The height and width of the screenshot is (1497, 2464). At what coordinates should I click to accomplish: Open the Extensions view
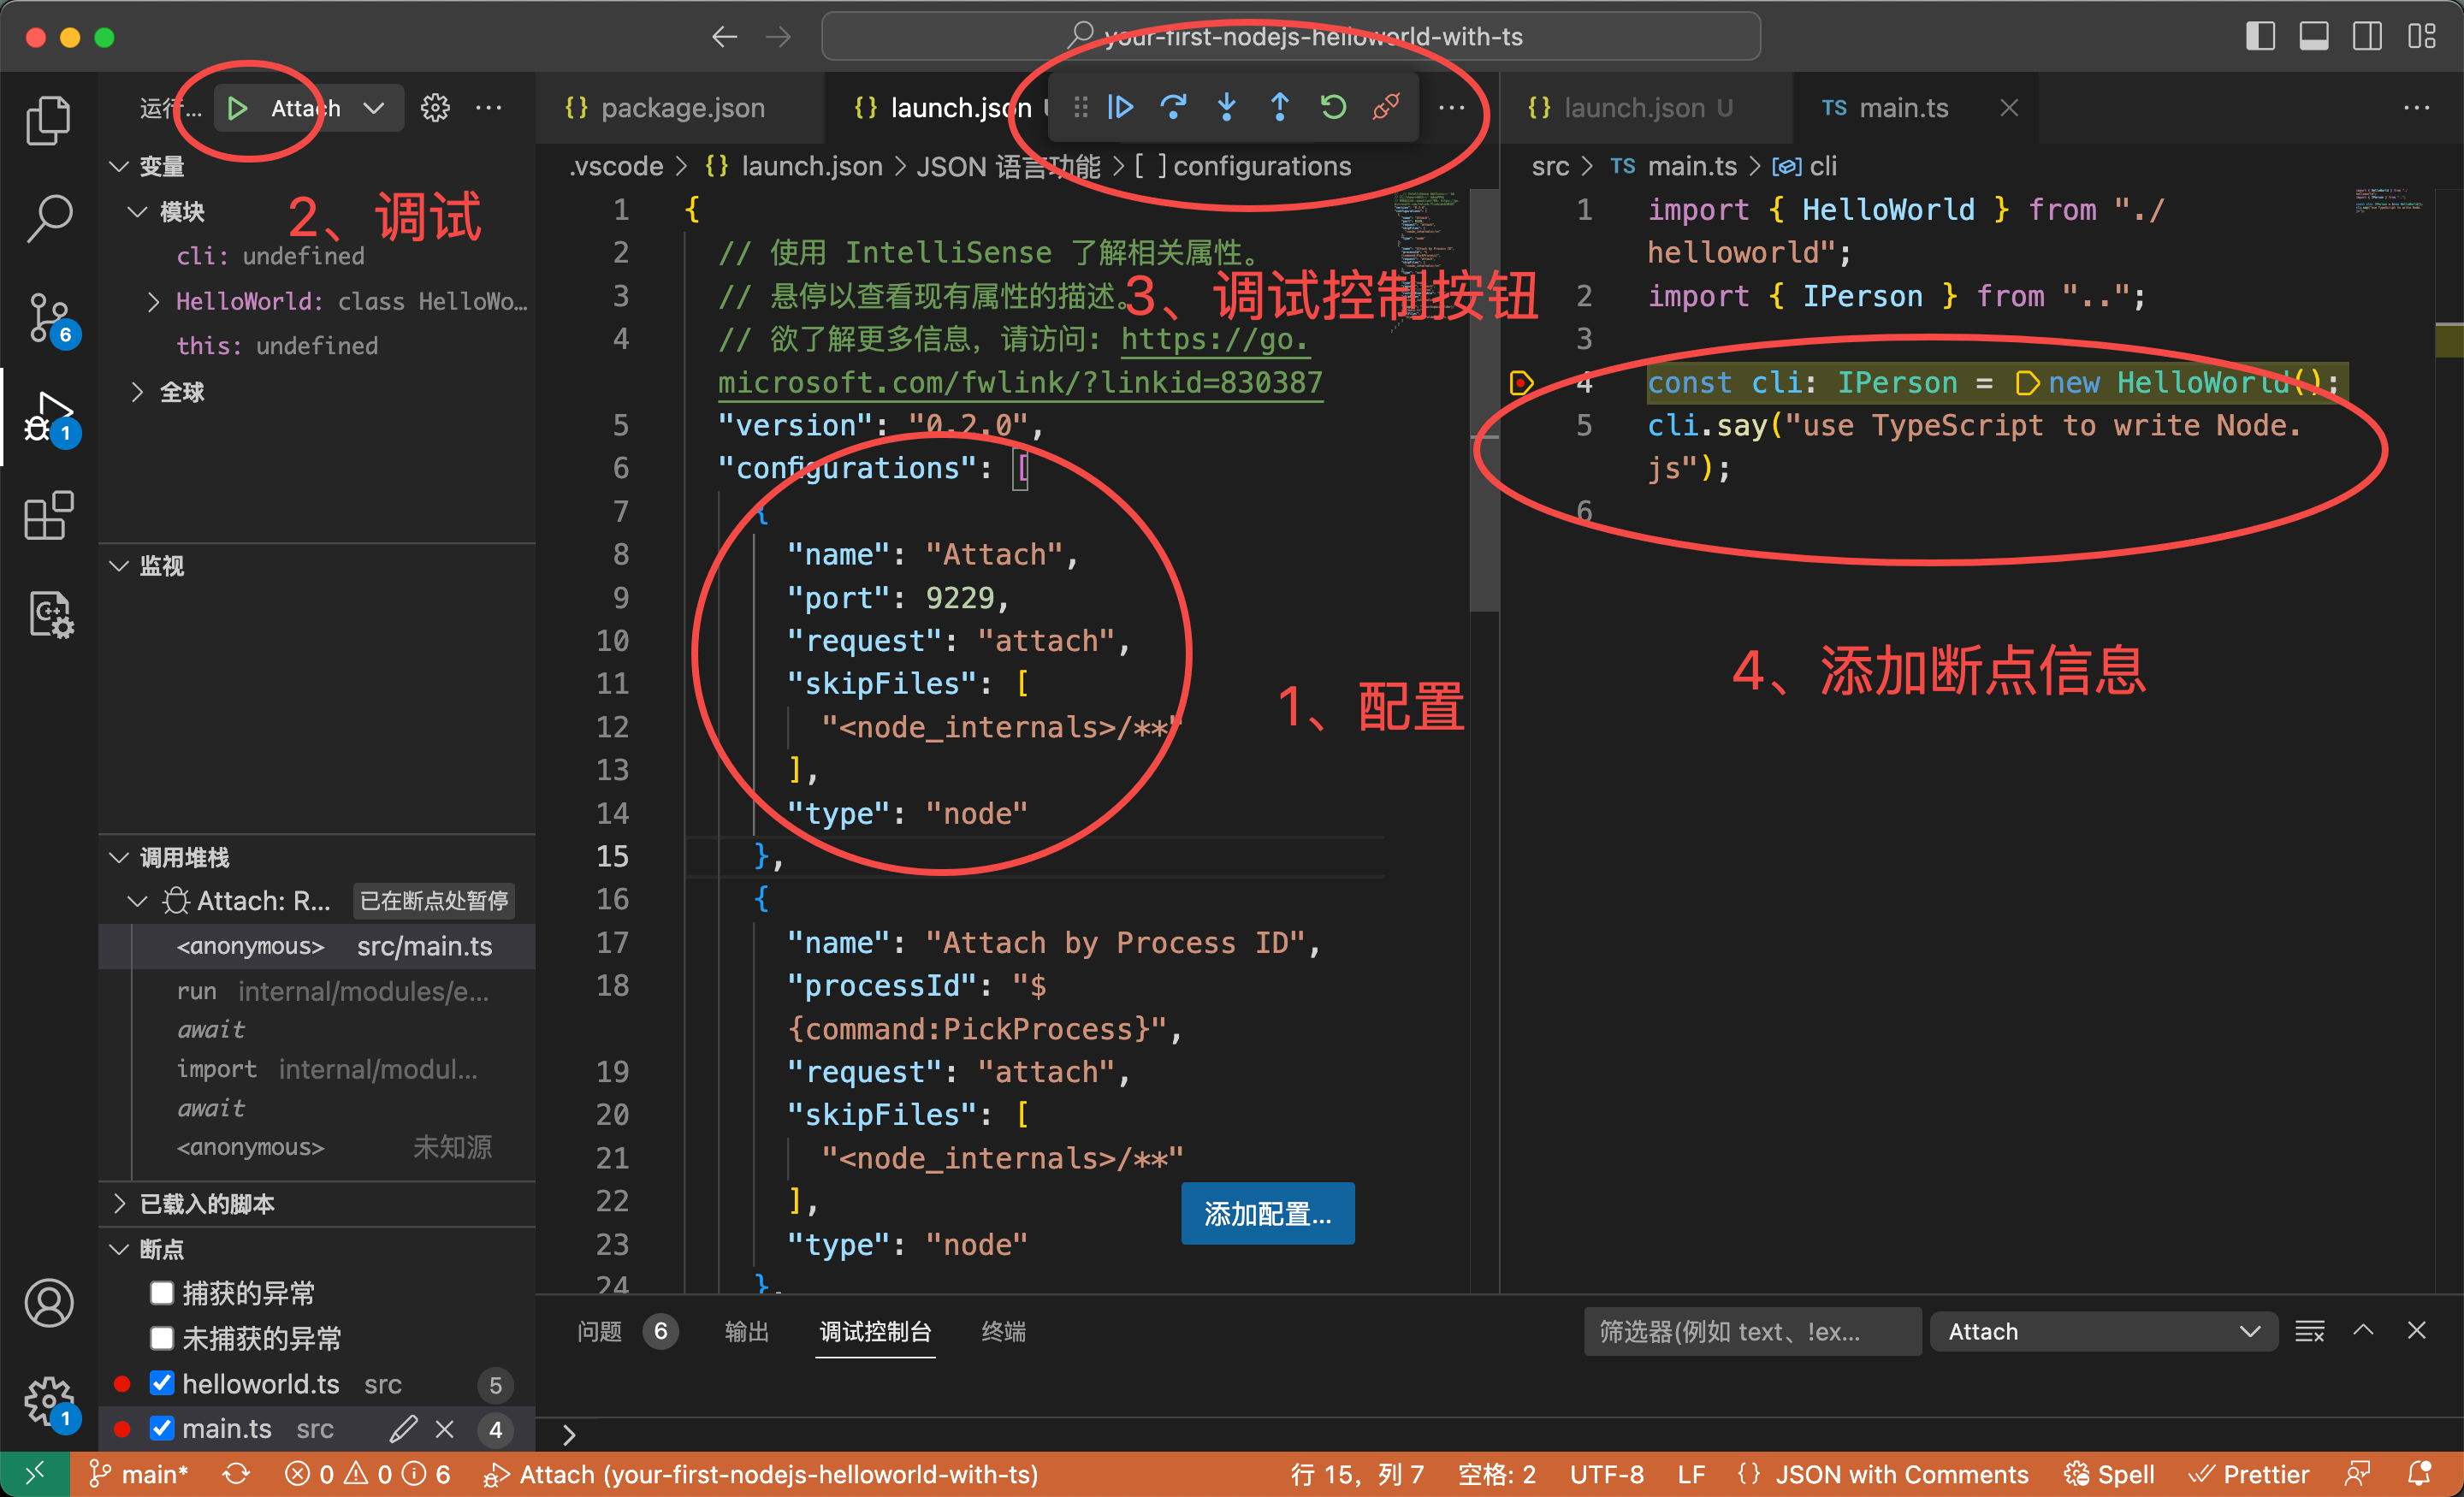coord(48,515)
